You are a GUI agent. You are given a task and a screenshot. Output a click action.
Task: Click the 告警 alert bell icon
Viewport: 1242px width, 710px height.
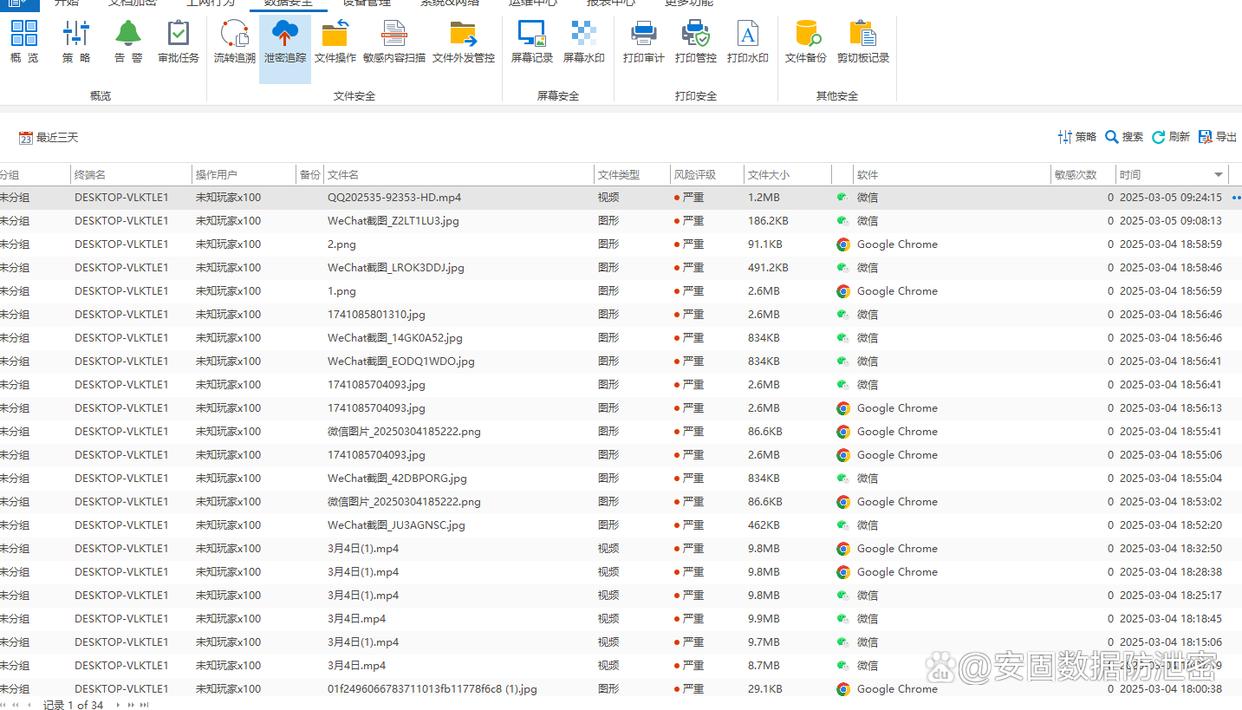click(128, 42)
